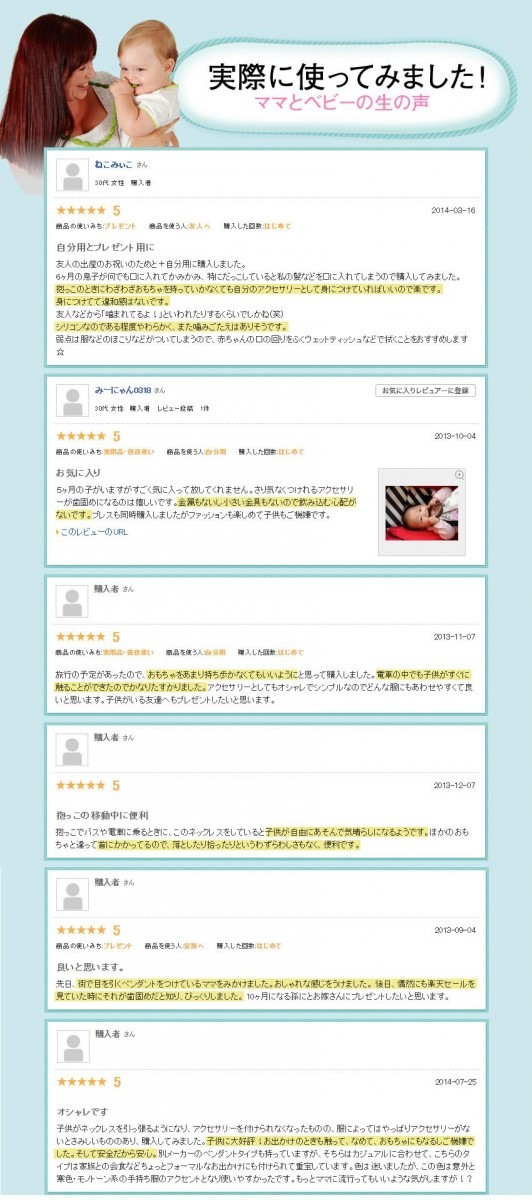Click みーにゃん0318's avatar icon
532x1200 pixels.
tap(72, 401)
